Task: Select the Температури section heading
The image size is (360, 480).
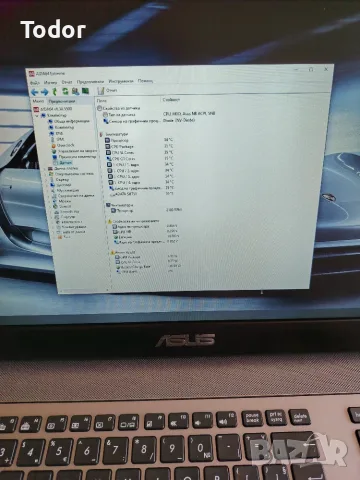Action: pyautogui.click(x=114, y=134)
